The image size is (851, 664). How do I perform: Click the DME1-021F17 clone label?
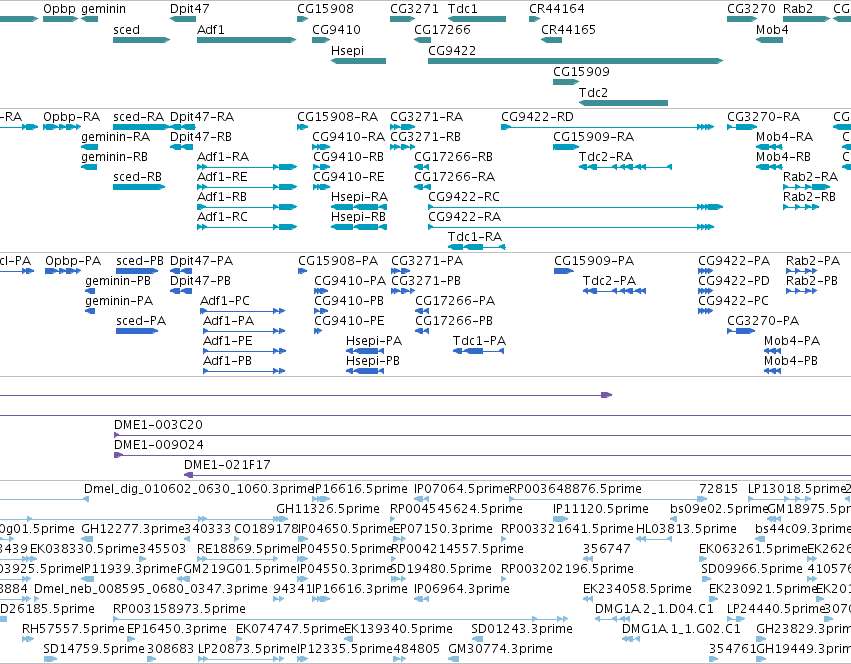227,465
